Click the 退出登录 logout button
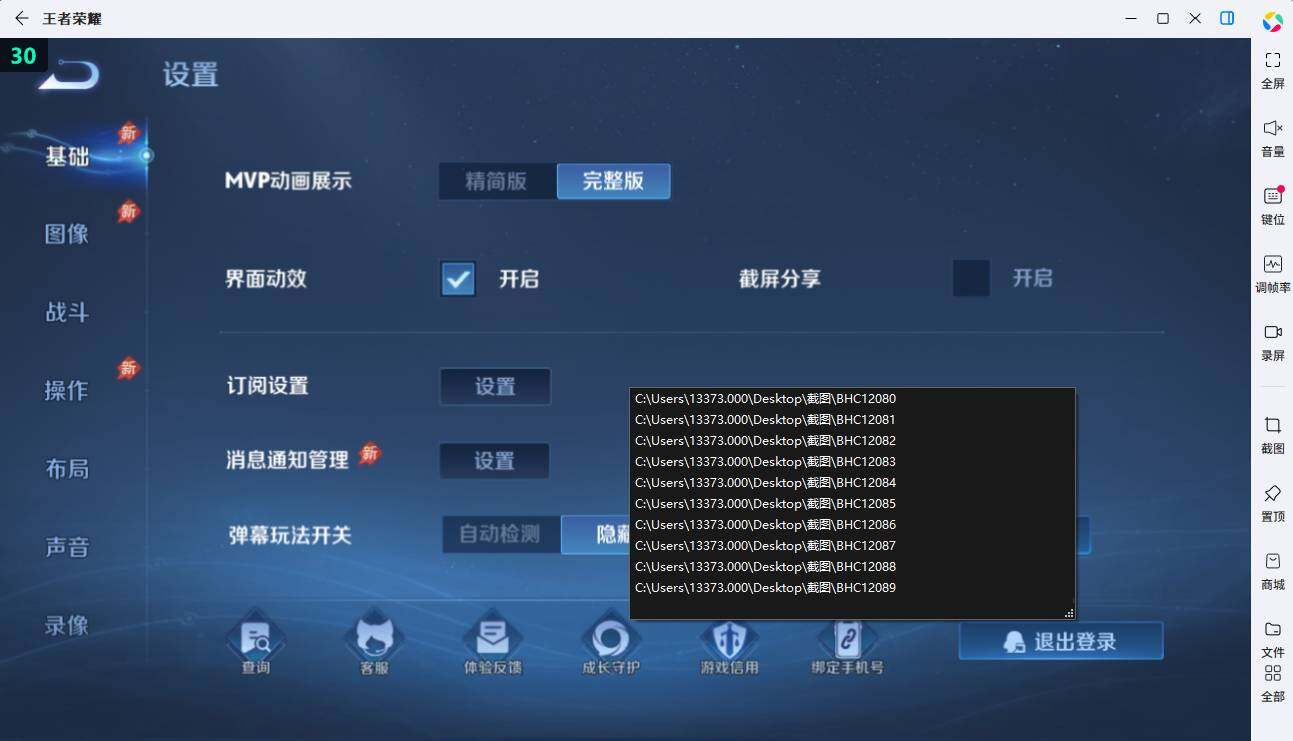The width and height of the screenshot is (1293, 741). click(x=1060, y=641)
